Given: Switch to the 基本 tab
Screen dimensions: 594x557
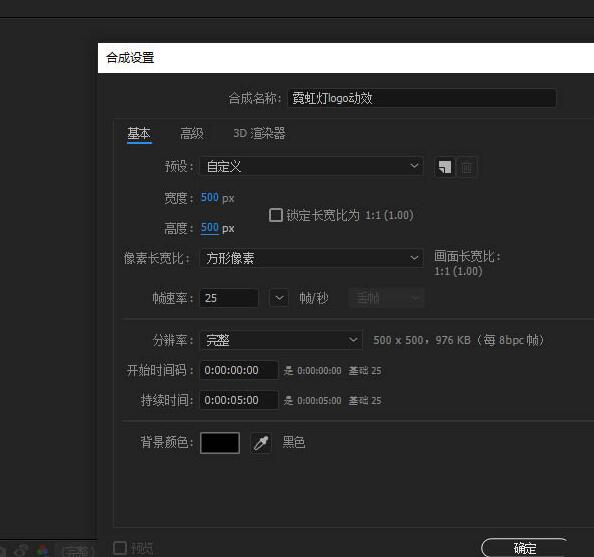Looking at the screenshot, I should click(139, 134).
